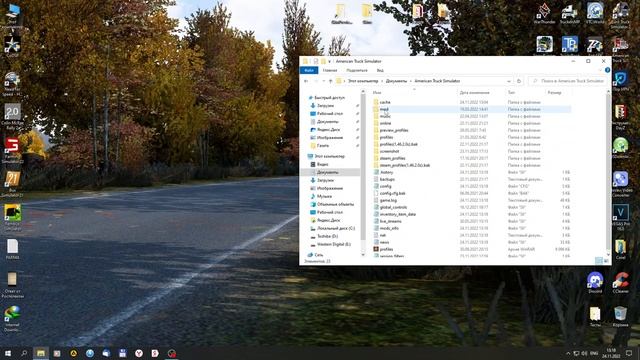Select the VEGAS Pro desktop shortcut
The image size is (640, 360).
(620, 217)
